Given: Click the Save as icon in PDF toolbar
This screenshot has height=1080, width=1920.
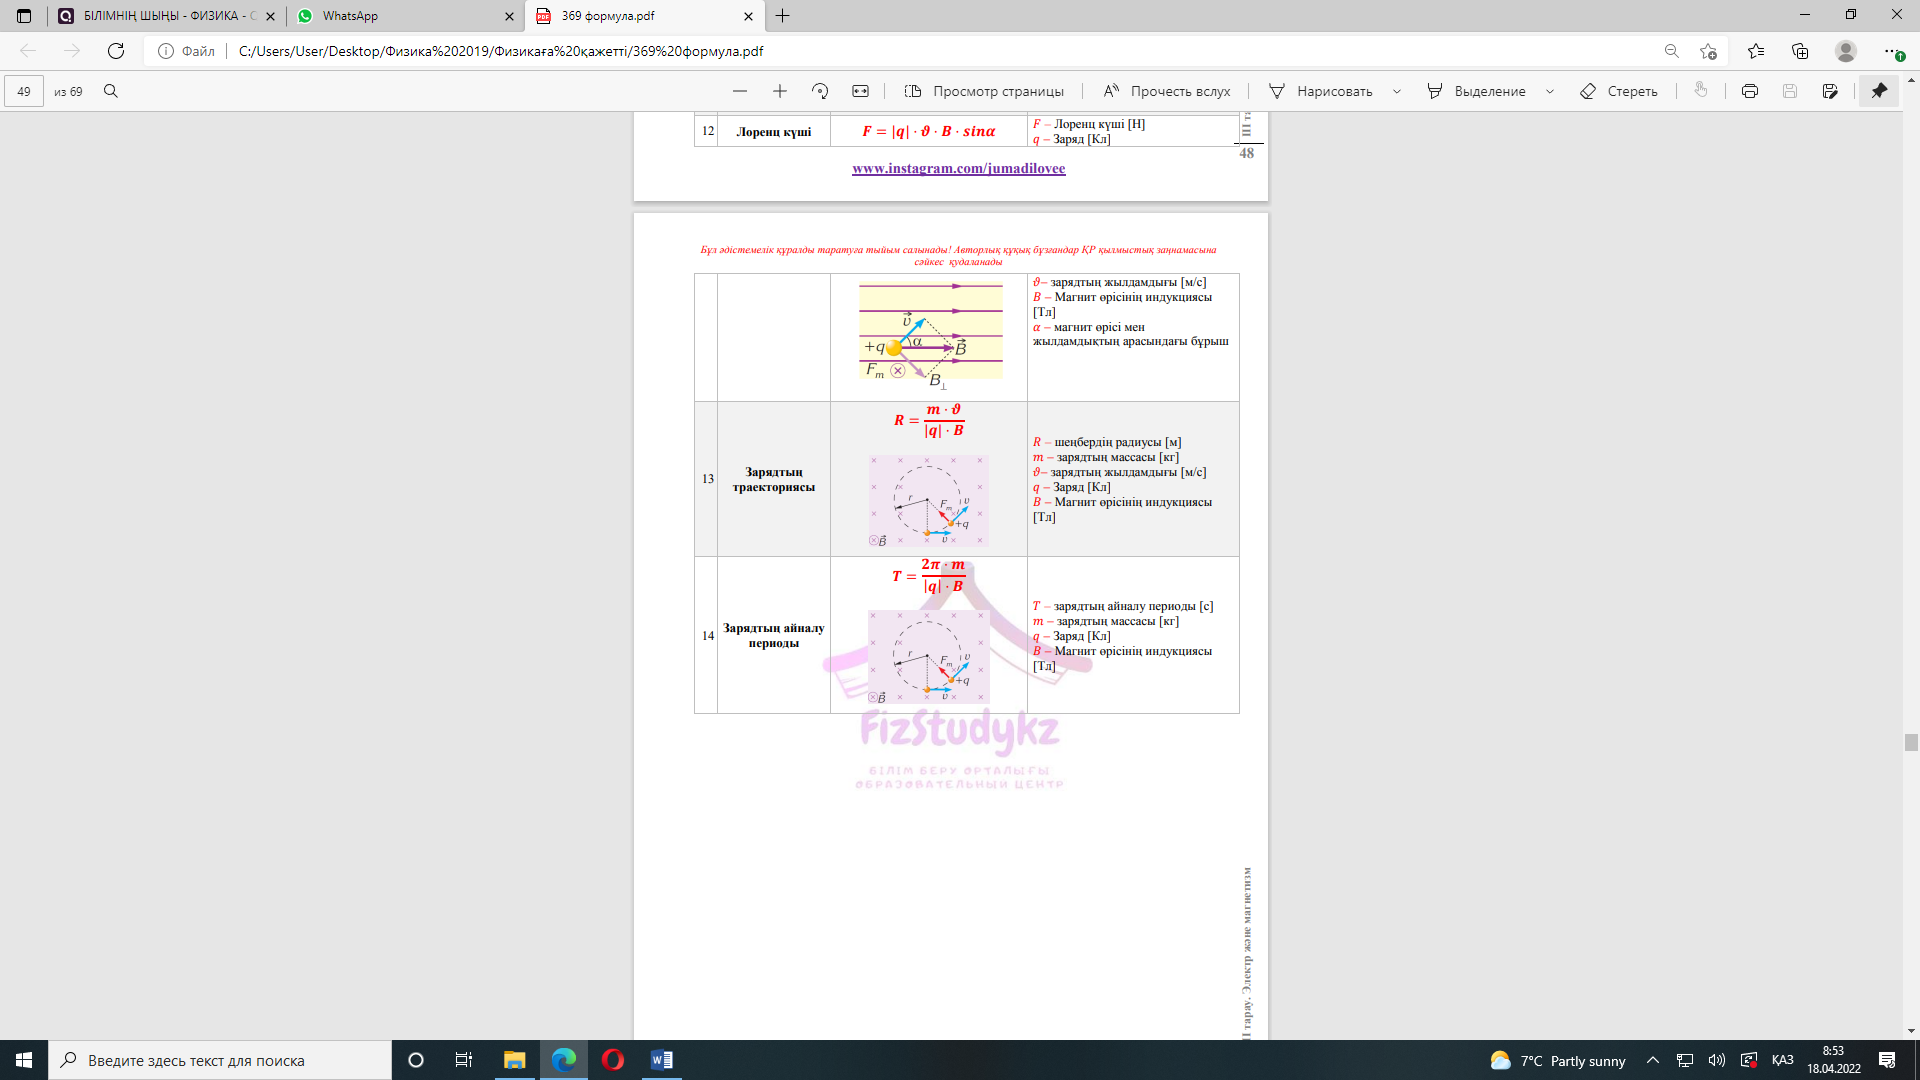Looking at the screenshot, I should 1830,91.
